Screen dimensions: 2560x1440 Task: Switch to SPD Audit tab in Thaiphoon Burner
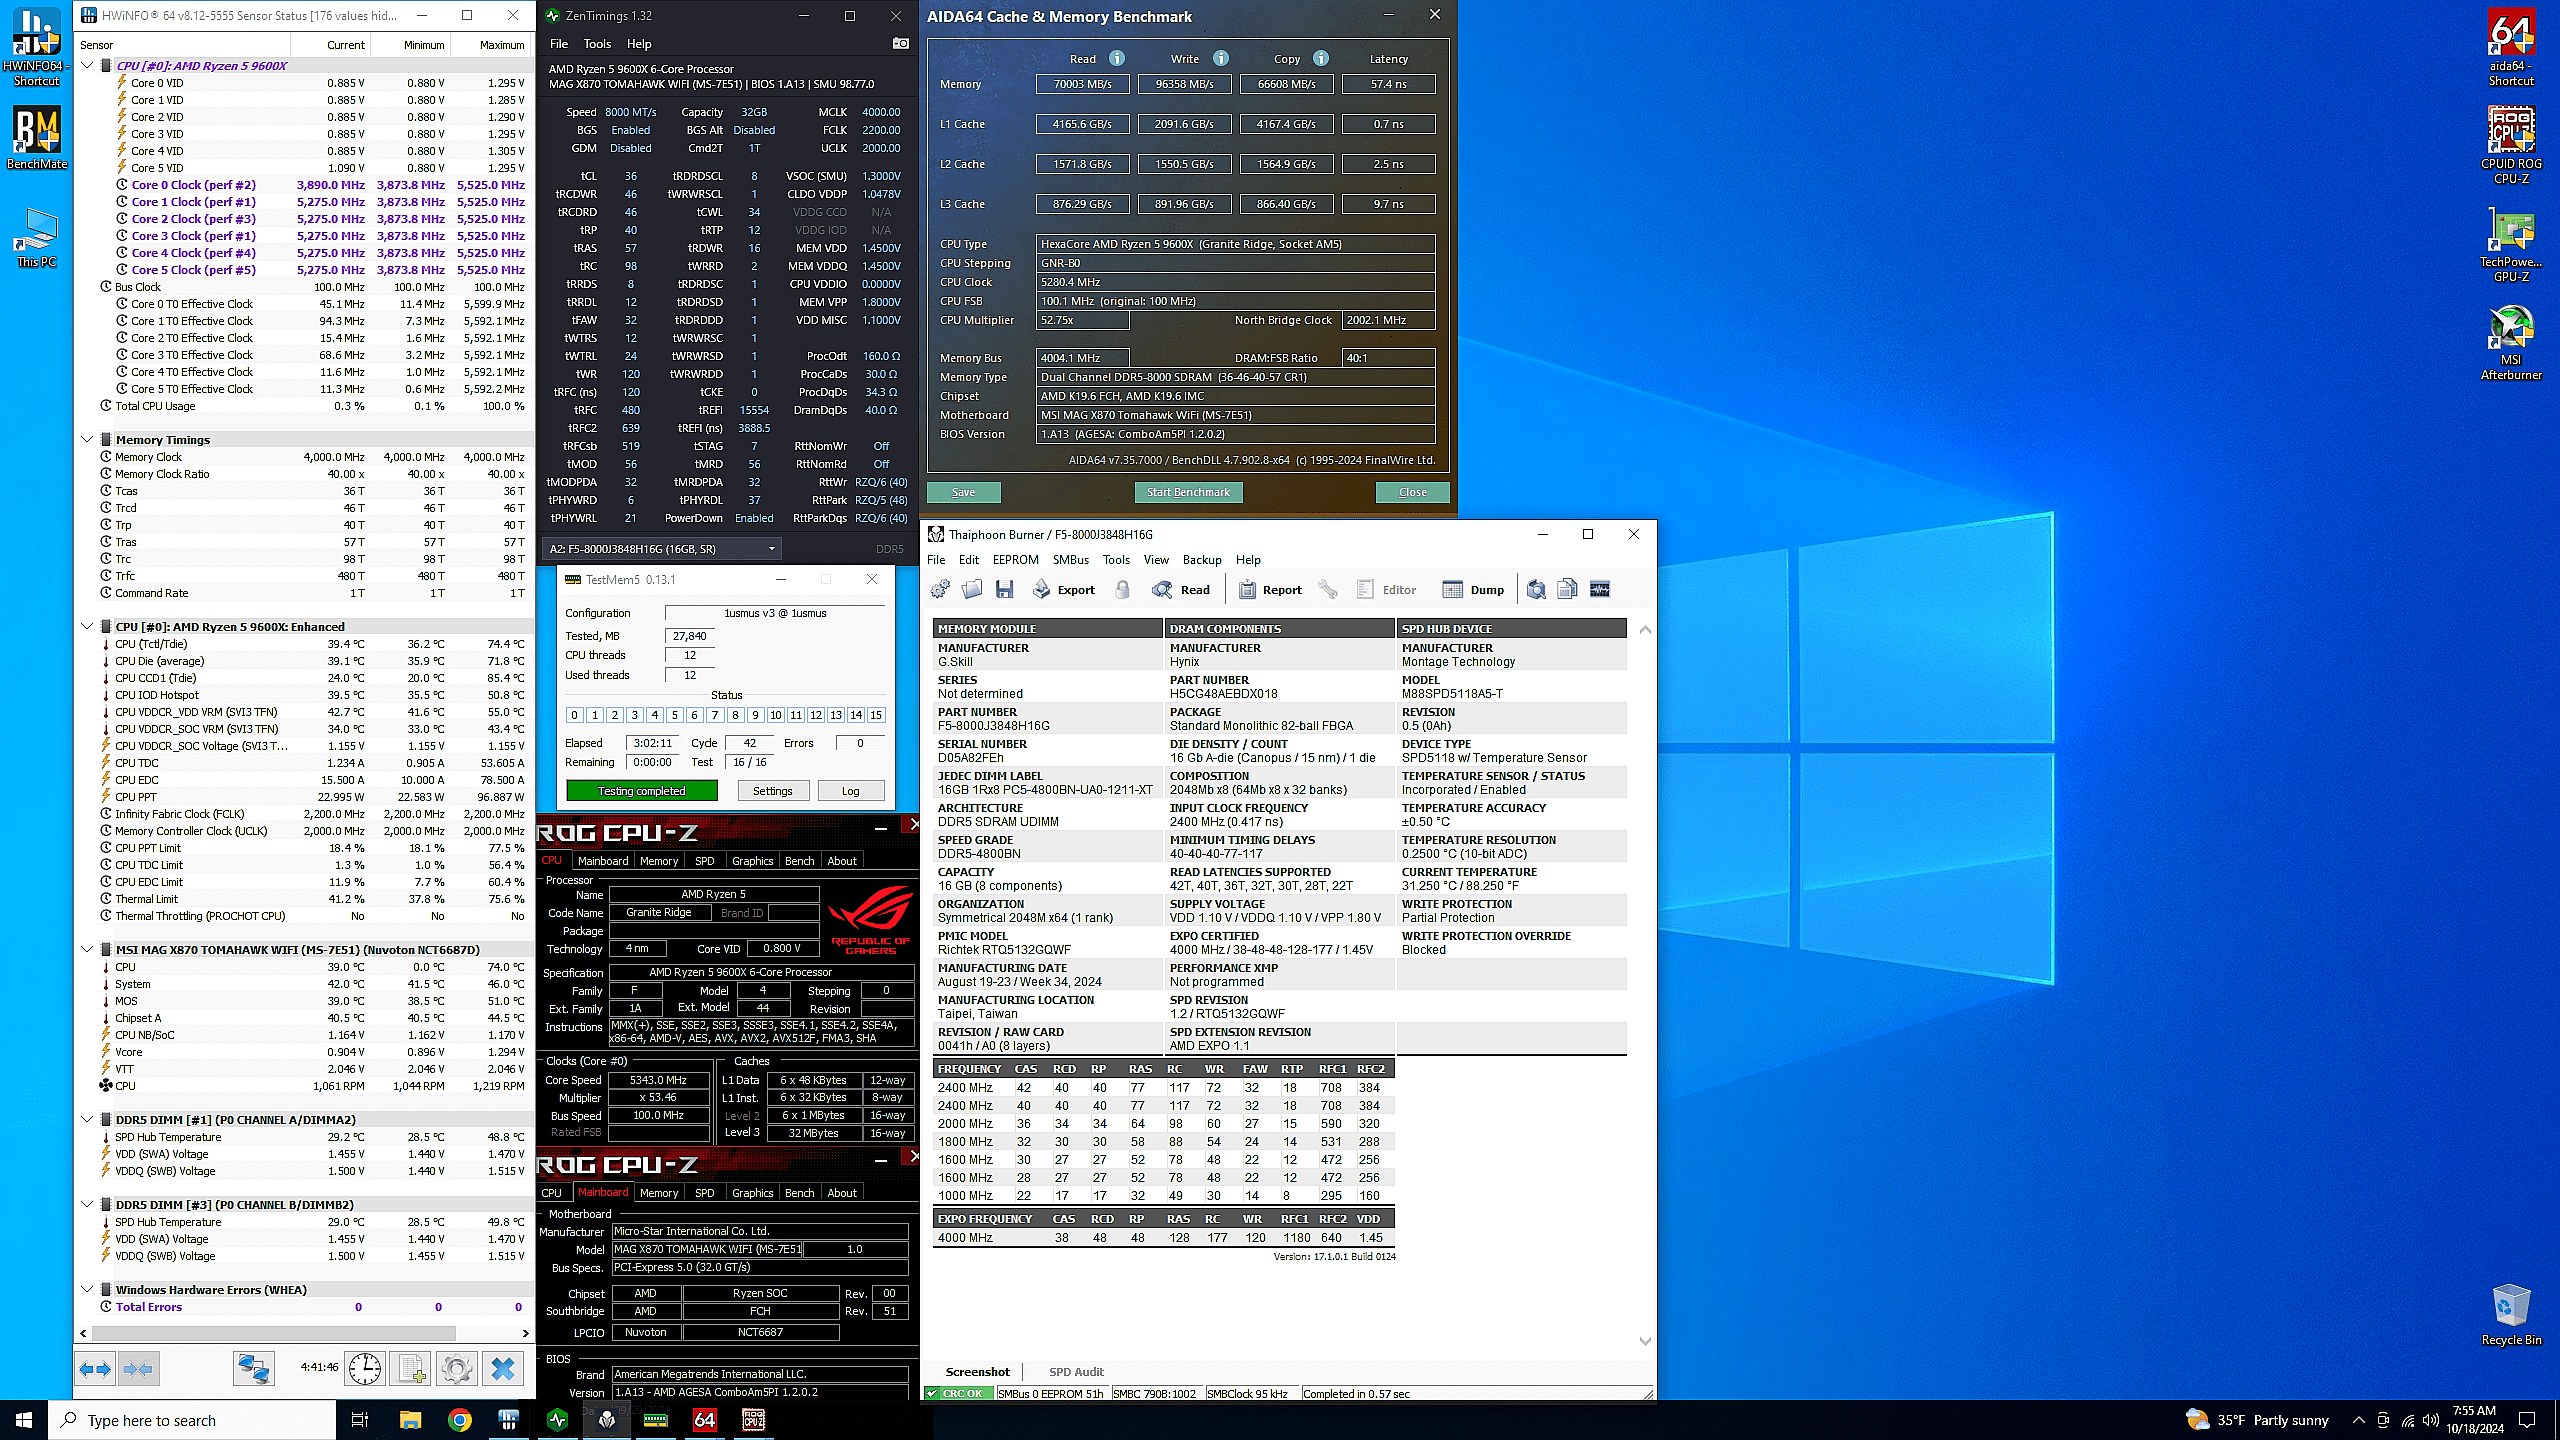[1076, 1372]
